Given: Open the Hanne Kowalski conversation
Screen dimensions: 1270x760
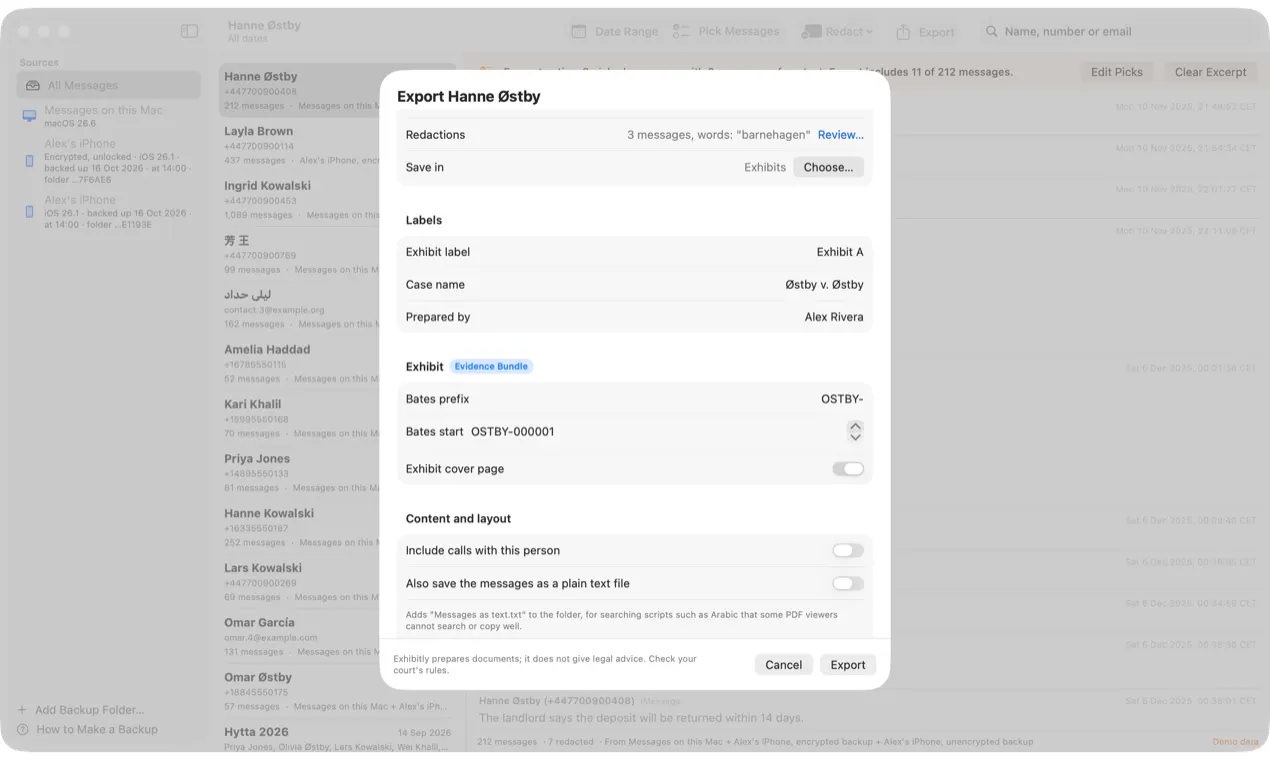Looking at the screenshot, I should [300, 527].
